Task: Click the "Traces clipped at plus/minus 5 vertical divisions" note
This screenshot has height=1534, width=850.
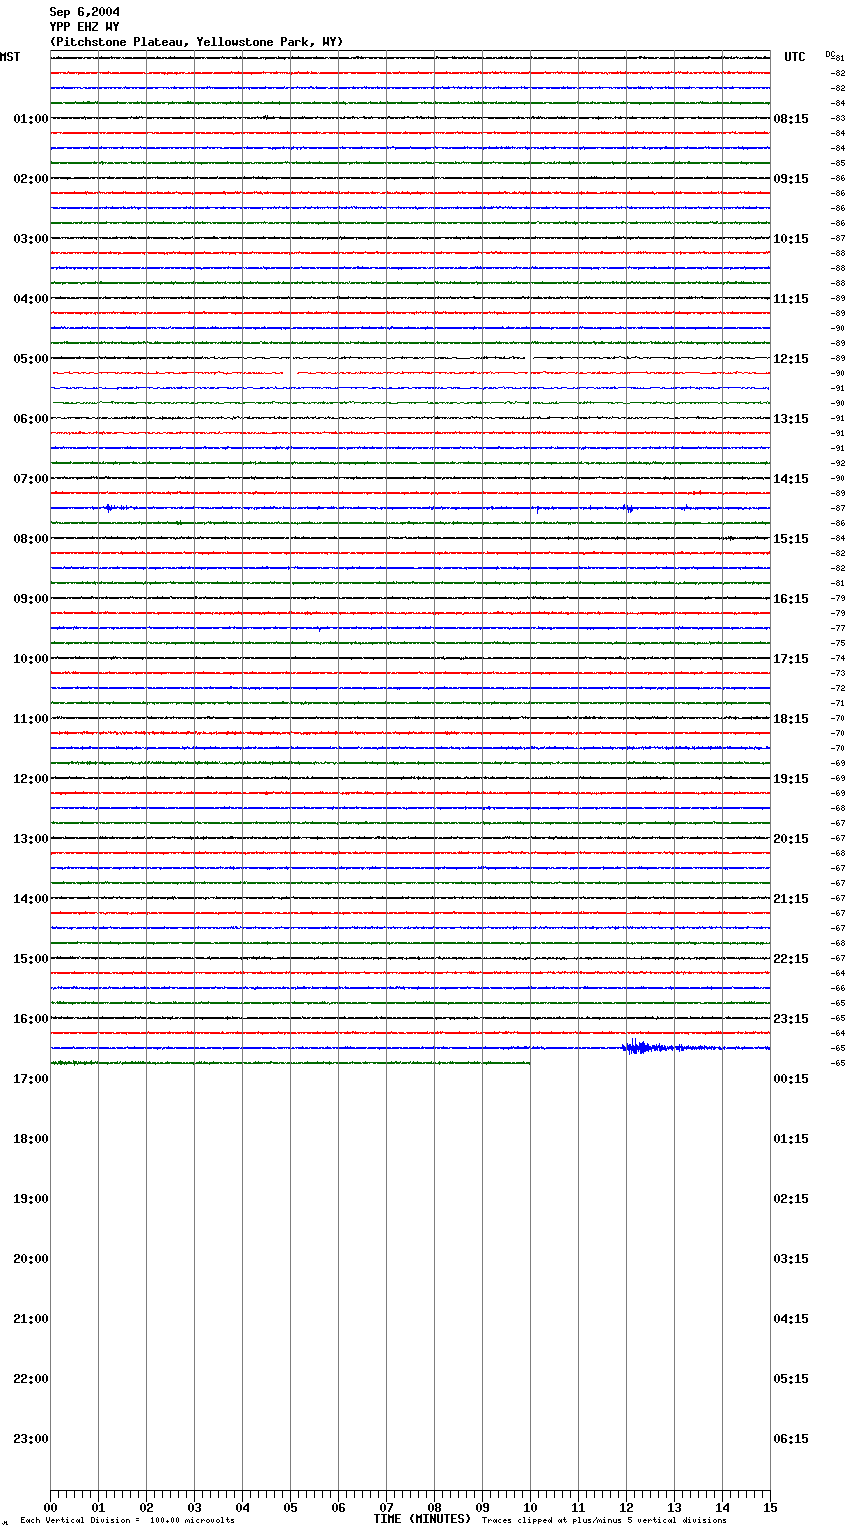Action: point(604,1521)
